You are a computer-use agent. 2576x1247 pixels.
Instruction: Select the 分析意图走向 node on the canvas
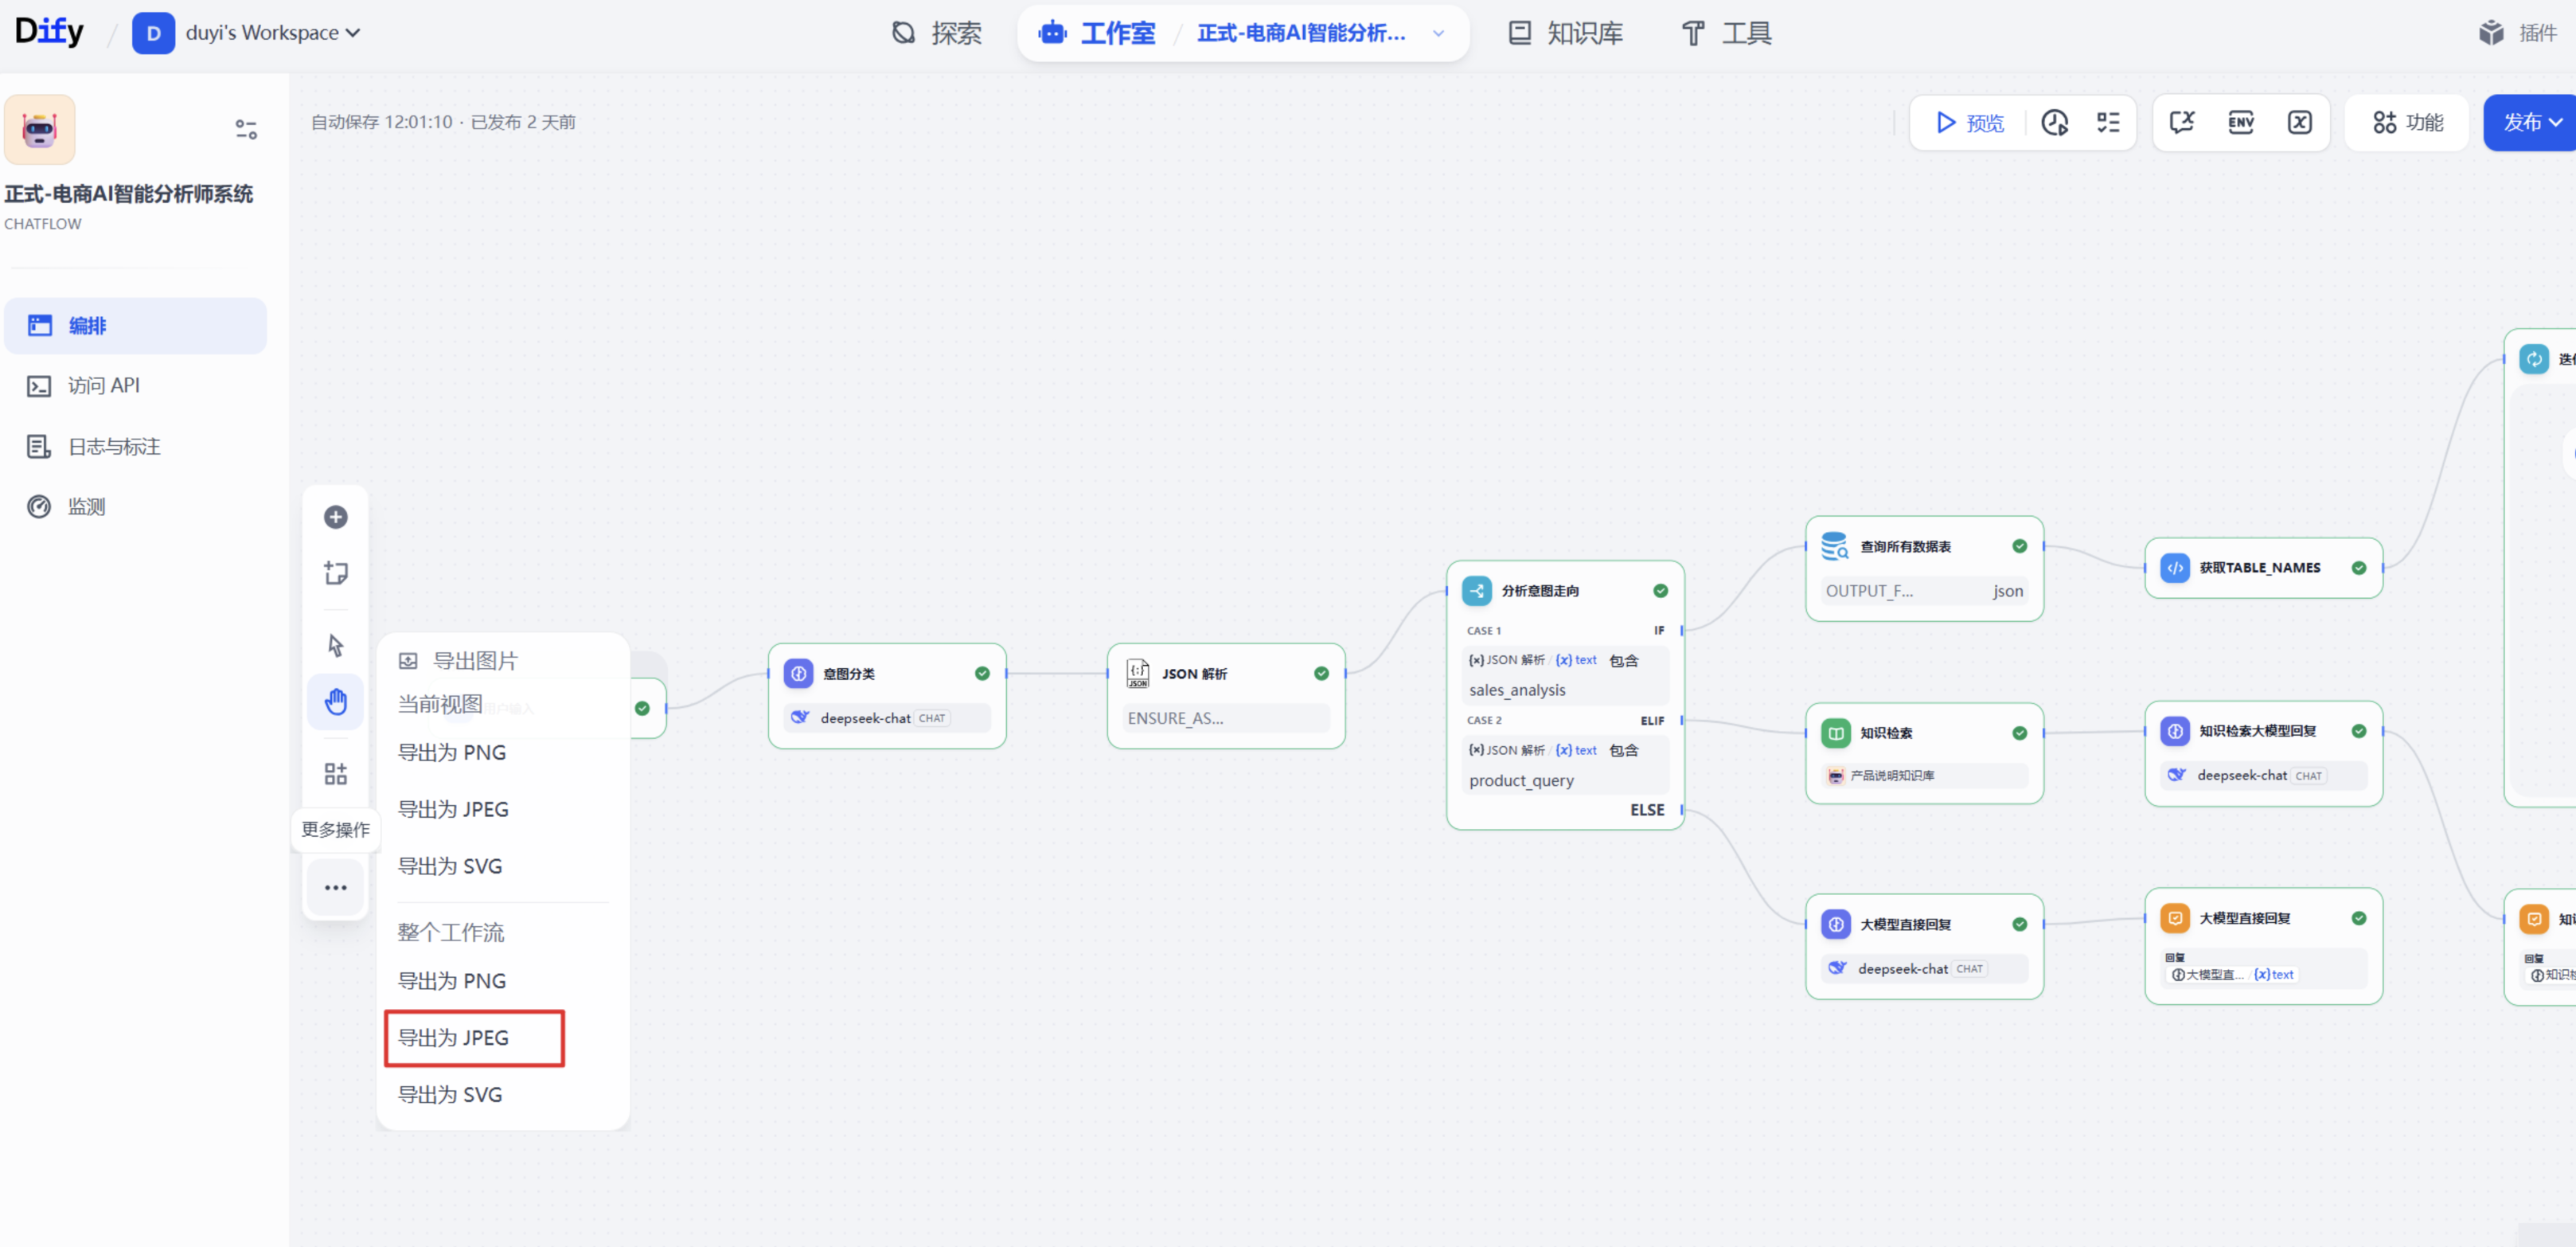point(1565,694)
